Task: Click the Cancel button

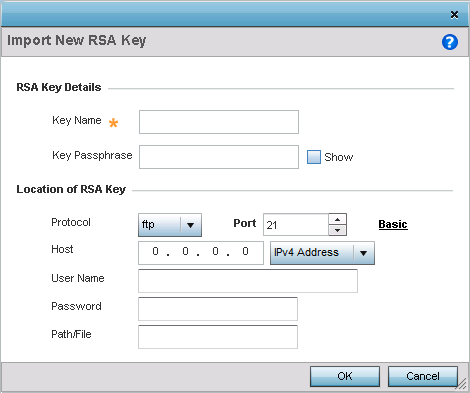Action: click(423, 376)
